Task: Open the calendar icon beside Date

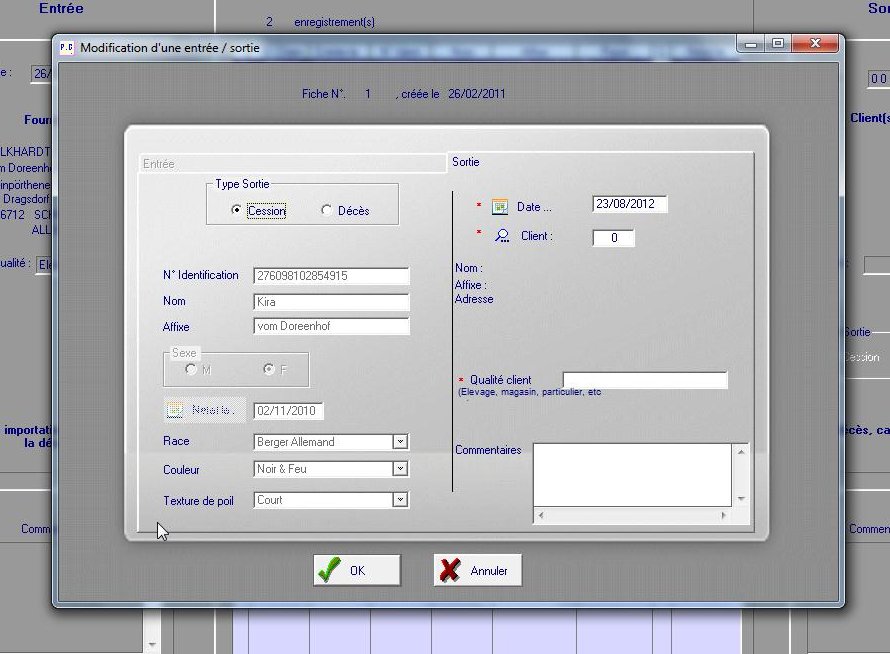Action: click(x=501, y=207)
